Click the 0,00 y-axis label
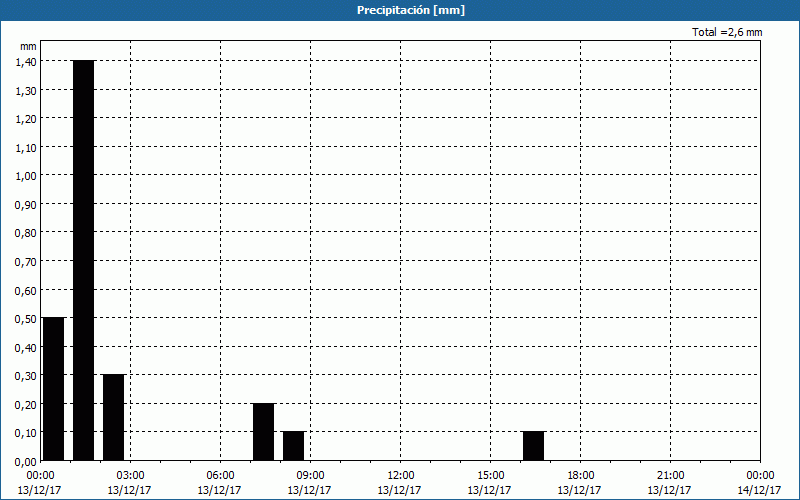800x500 pixels. (27, 462)
